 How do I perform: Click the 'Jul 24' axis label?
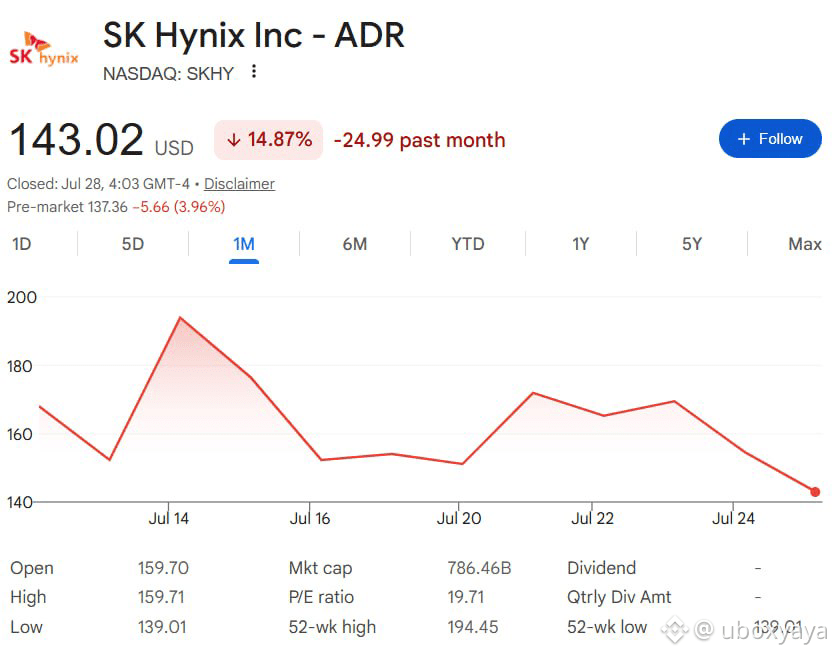(733, 518)
